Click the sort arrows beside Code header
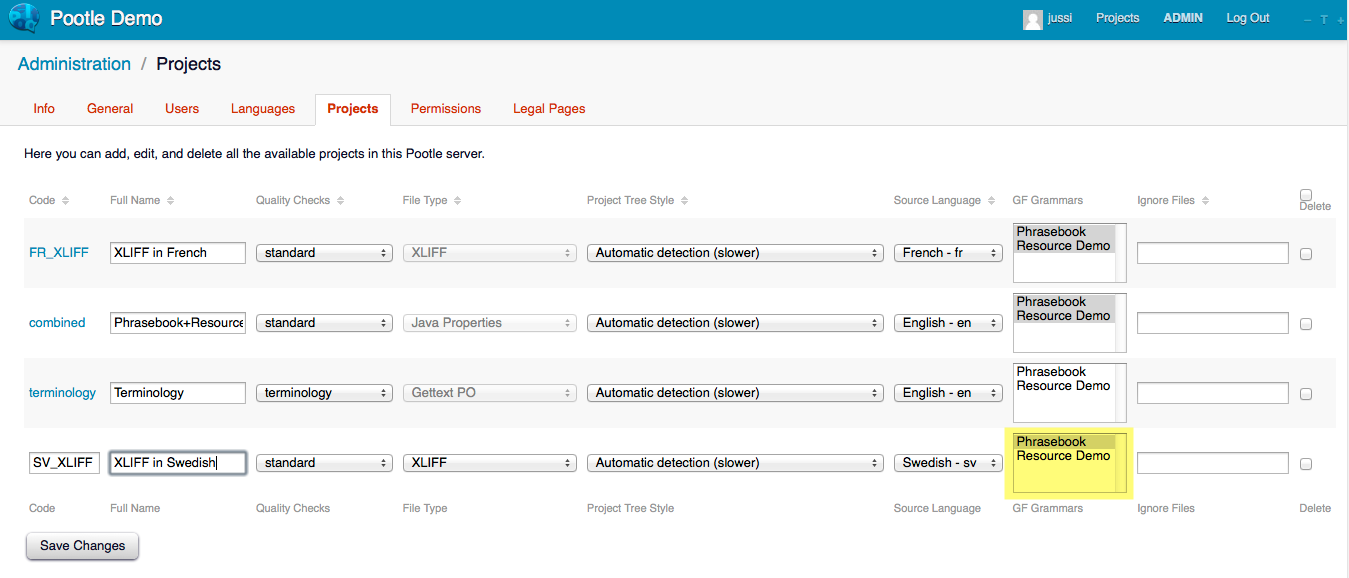 pyautogui.click(x=66, y=201)
